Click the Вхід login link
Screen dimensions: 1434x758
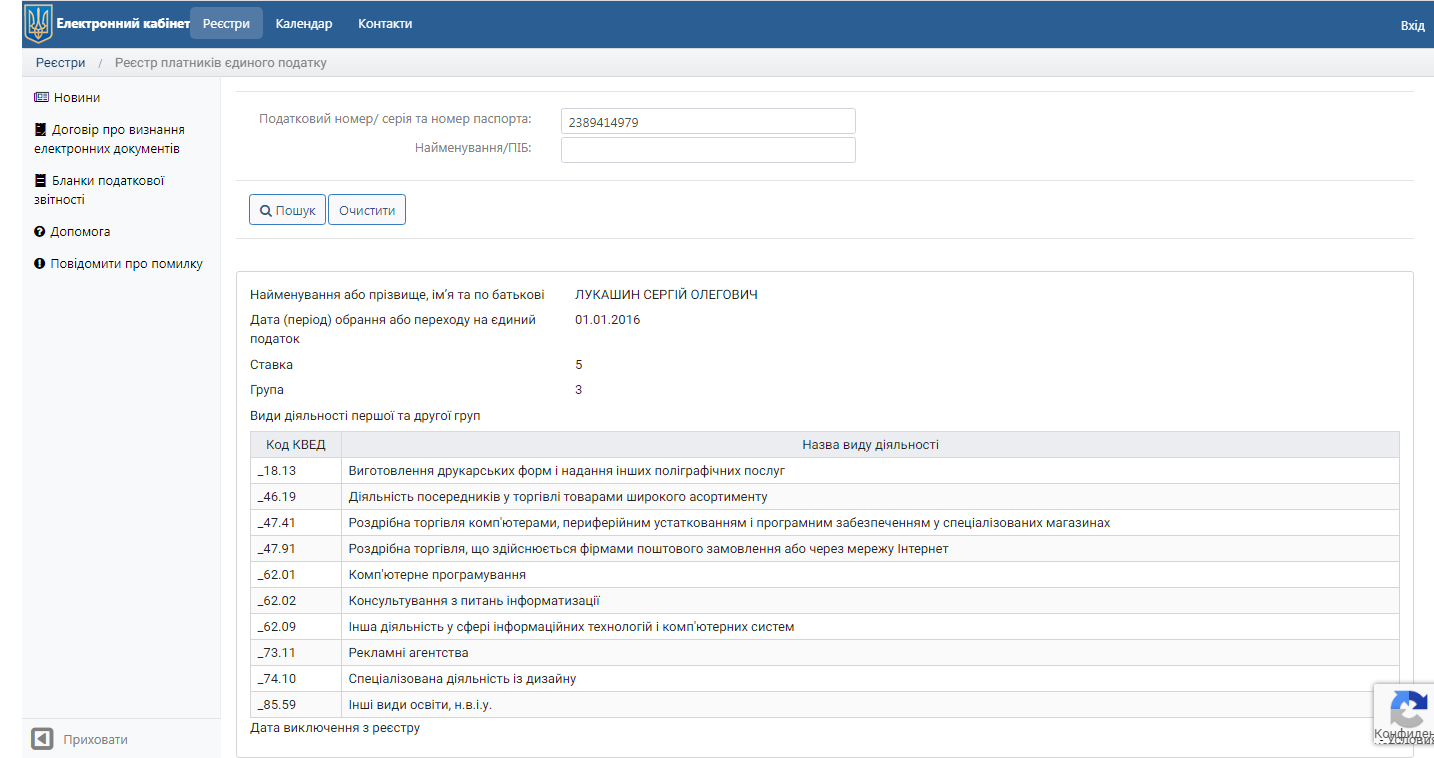click(1412, 25)
